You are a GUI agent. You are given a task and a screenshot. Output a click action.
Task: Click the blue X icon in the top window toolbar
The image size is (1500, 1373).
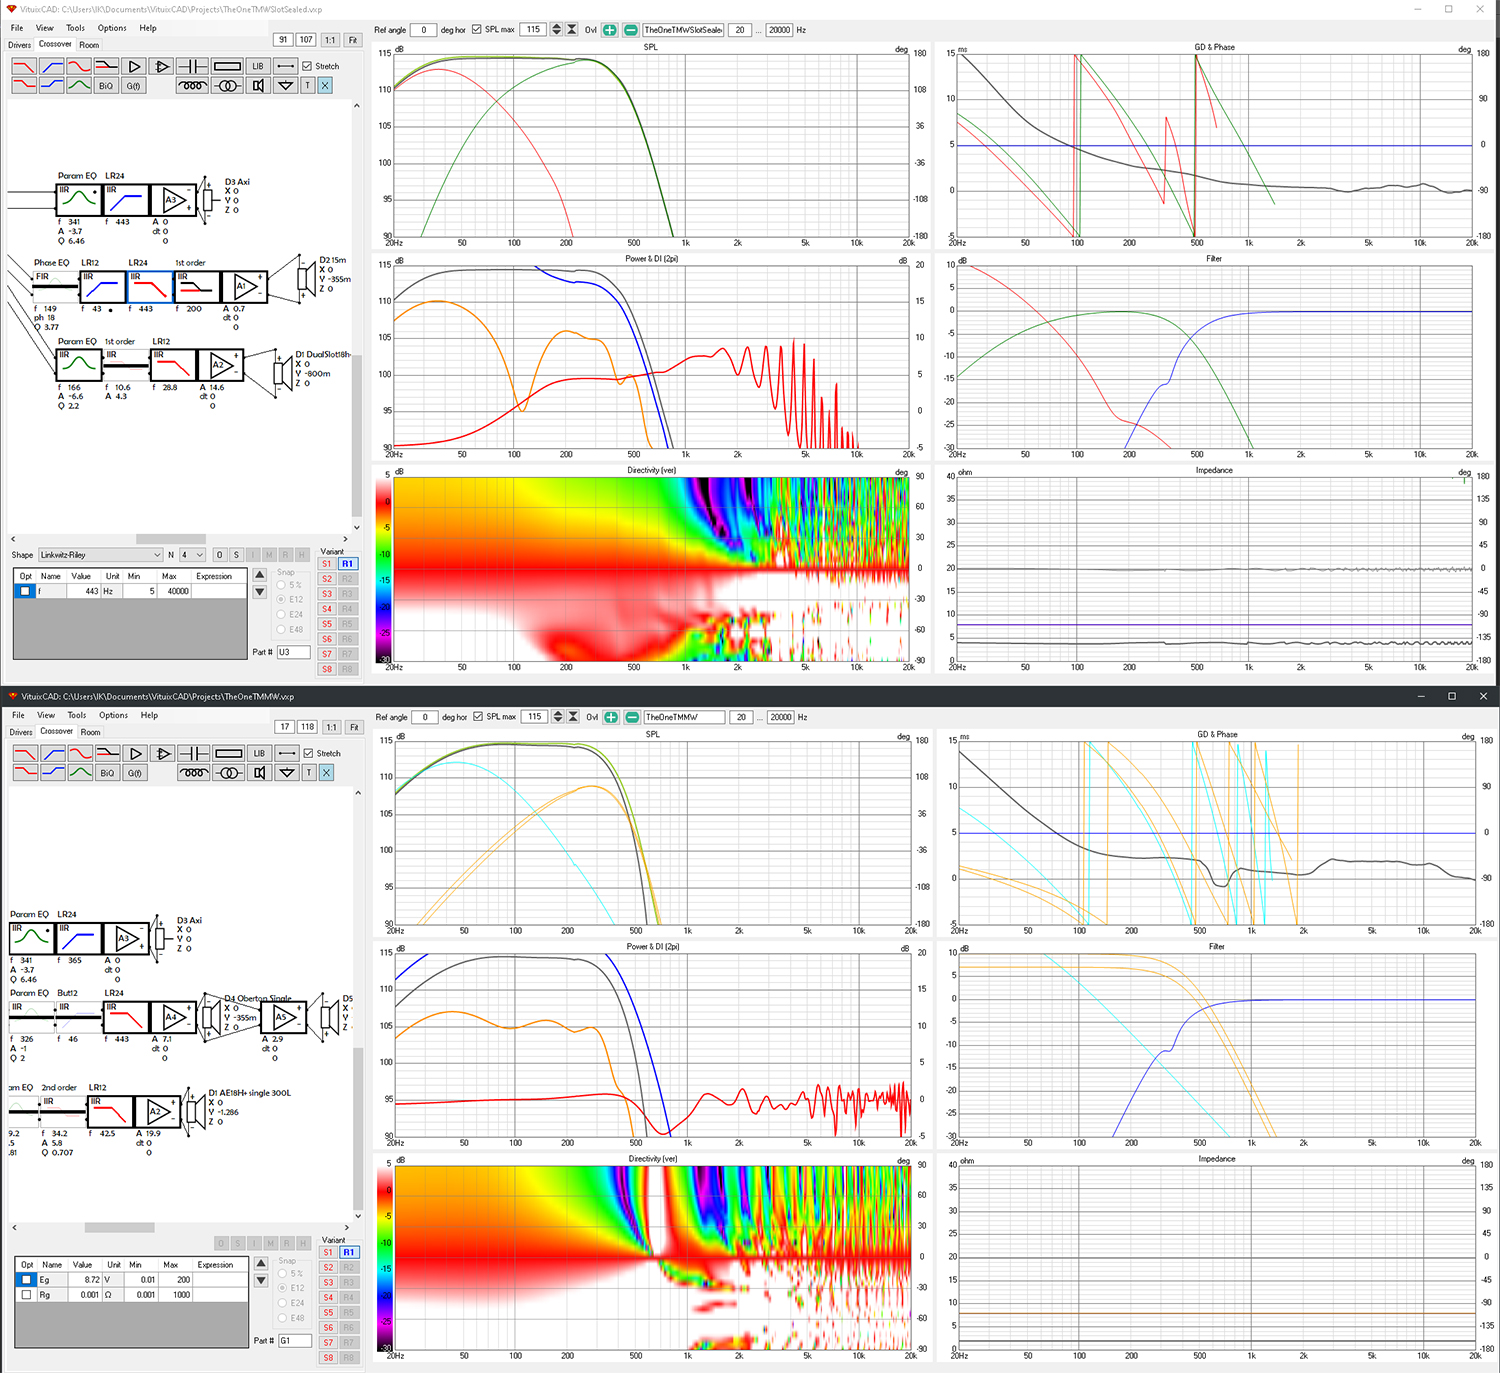(325, 86)
